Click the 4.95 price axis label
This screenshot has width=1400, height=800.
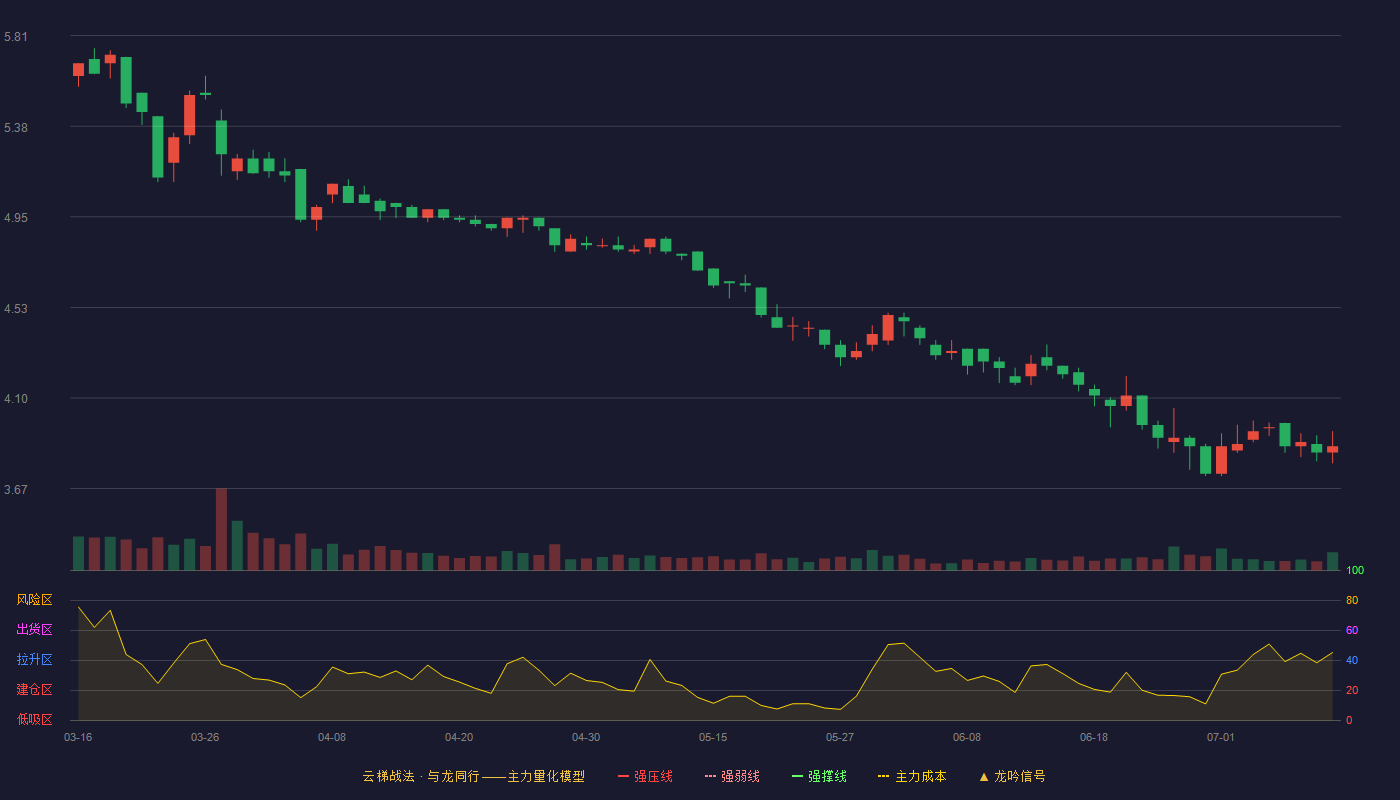tap(16, 218)
